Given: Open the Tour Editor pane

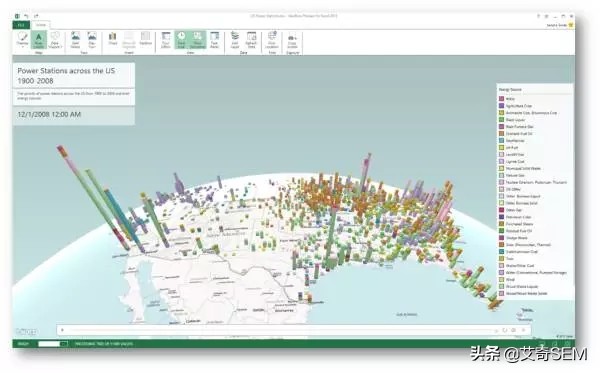Looking at the screenshot, I should click(x=166, y=40).
